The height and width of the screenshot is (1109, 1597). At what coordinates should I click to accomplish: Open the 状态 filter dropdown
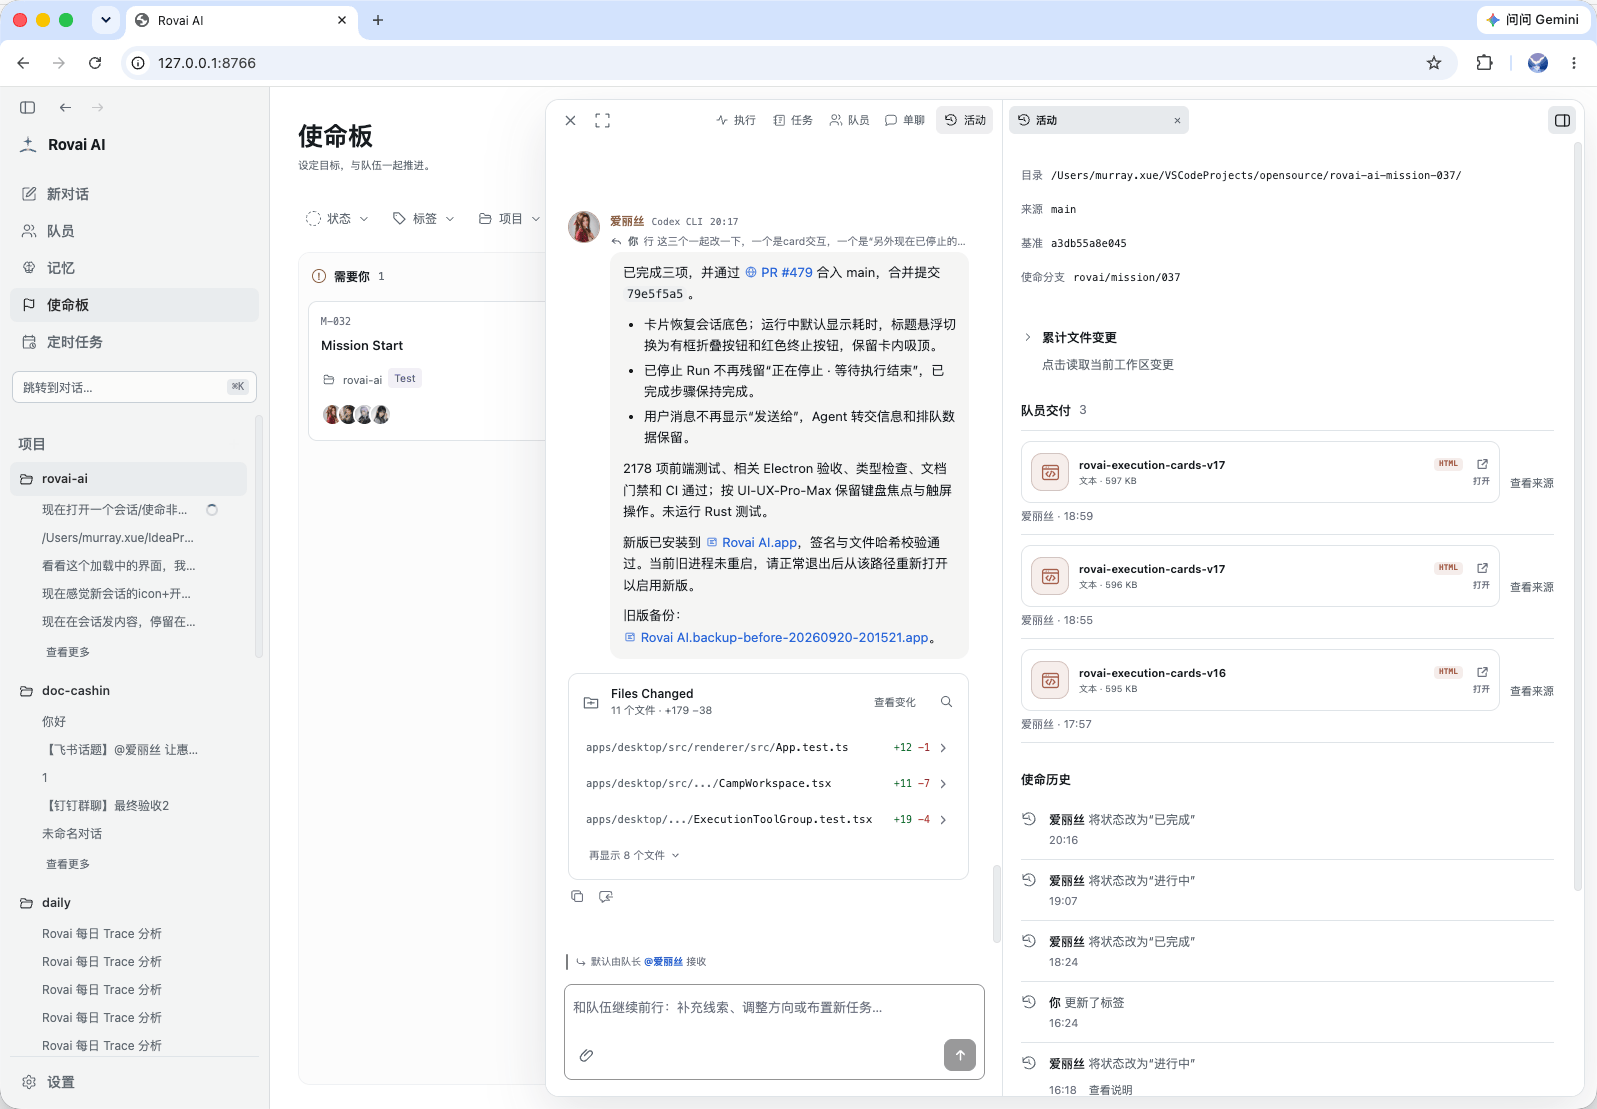click(337, 218)
